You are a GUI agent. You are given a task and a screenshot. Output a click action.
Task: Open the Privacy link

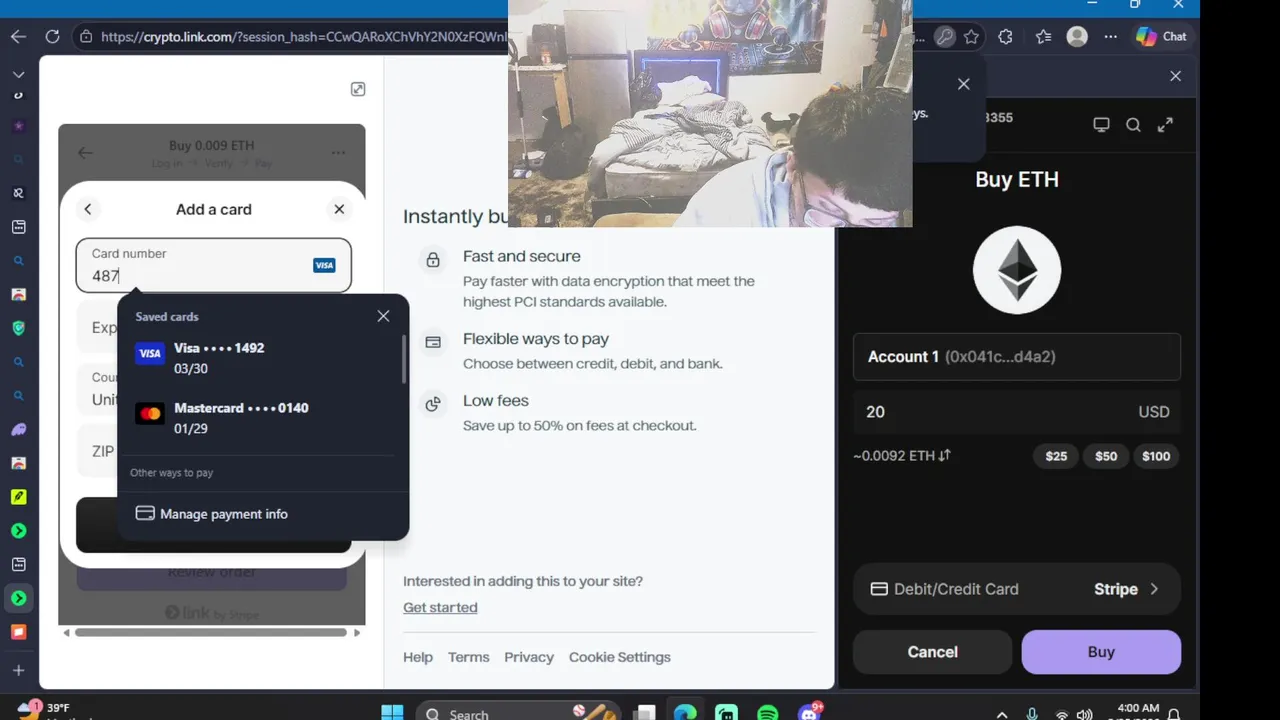(x=529, y=657)
